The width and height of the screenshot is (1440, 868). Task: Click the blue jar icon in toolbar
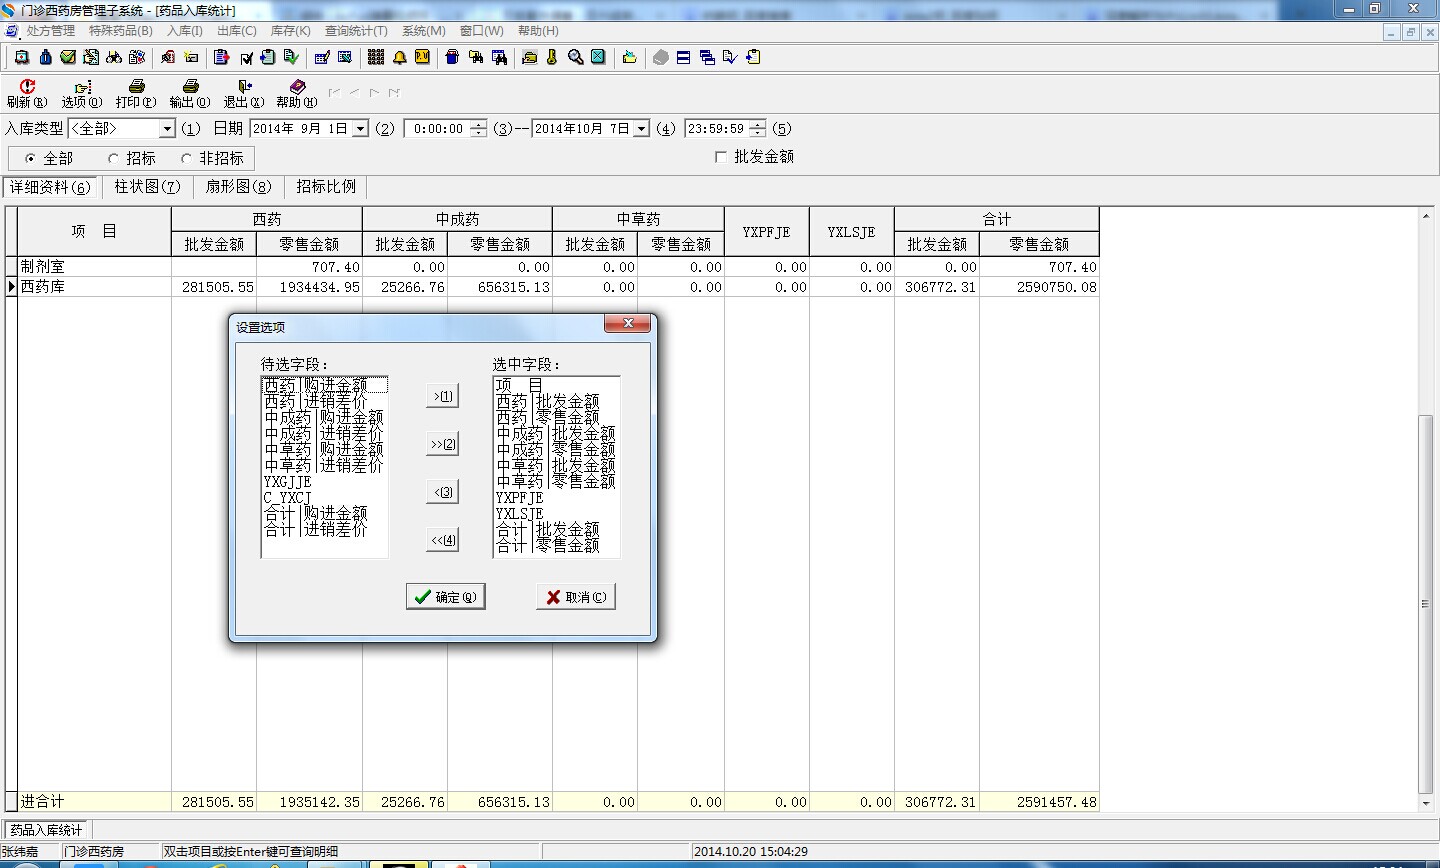point(452,57)
